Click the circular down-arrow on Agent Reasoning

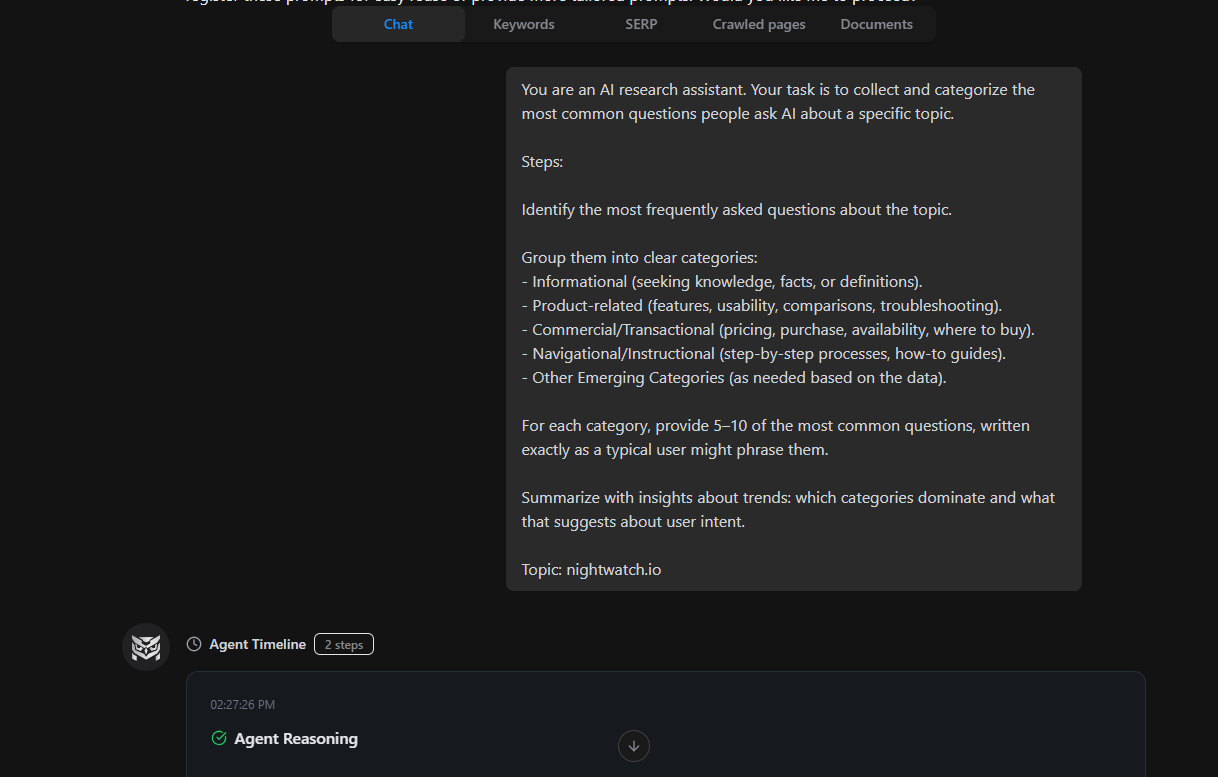click(x=634, y=746)
